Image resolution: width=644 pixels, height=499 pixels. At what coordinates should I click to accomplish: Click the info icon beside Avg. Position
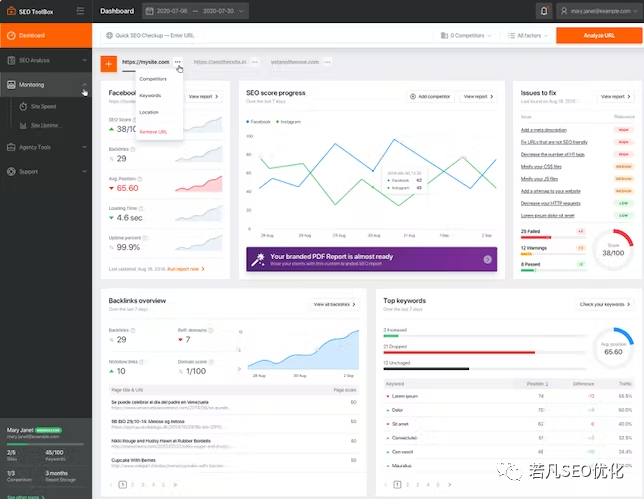[x=140, y=179]
